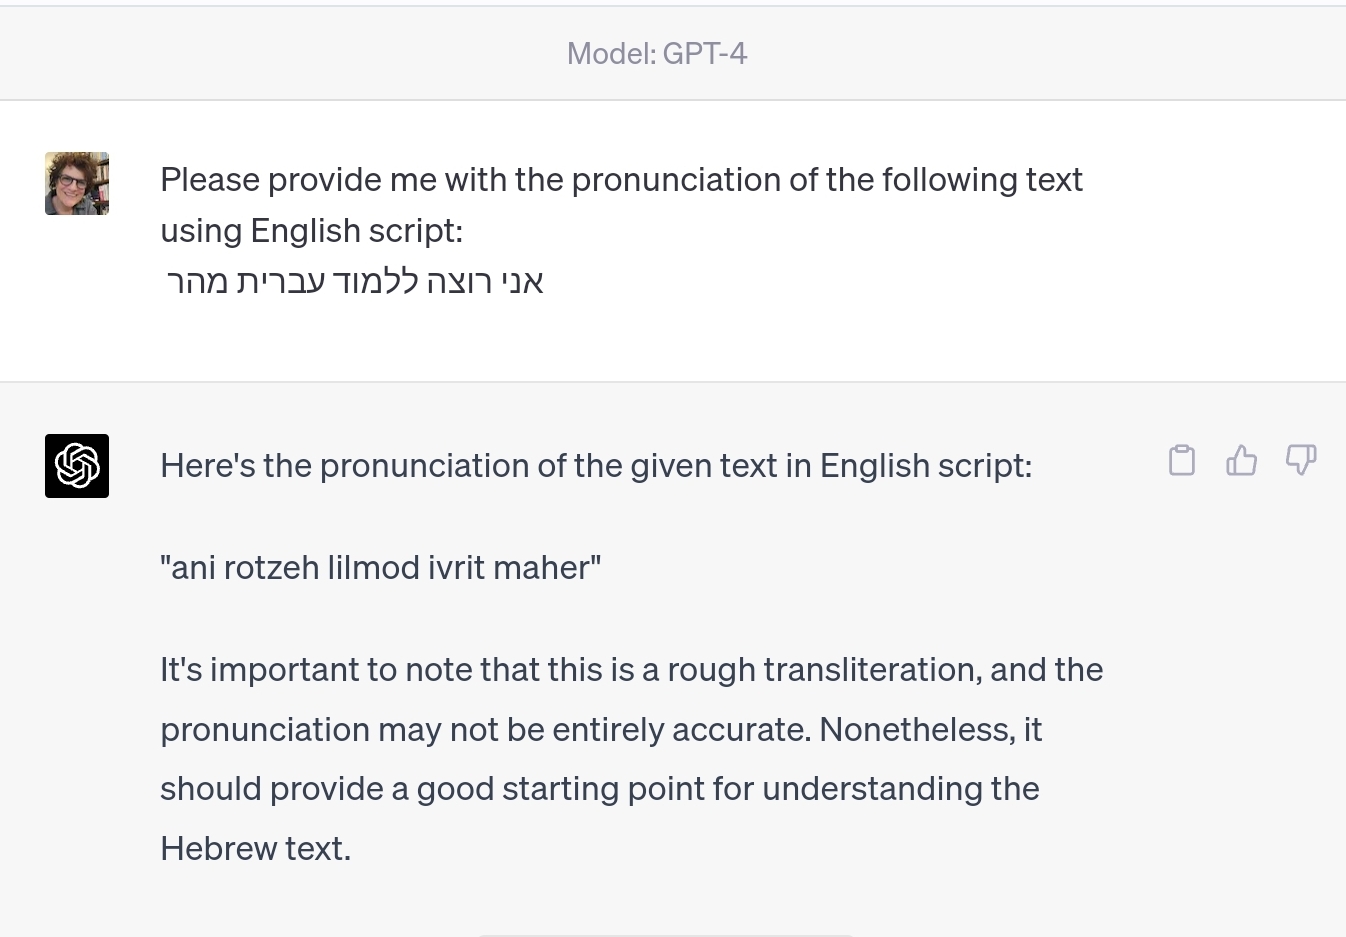Click the Model: GPT-4 header label
Image resolution: width=1346 pixels, height=937 pixels.
click(657, 53)
